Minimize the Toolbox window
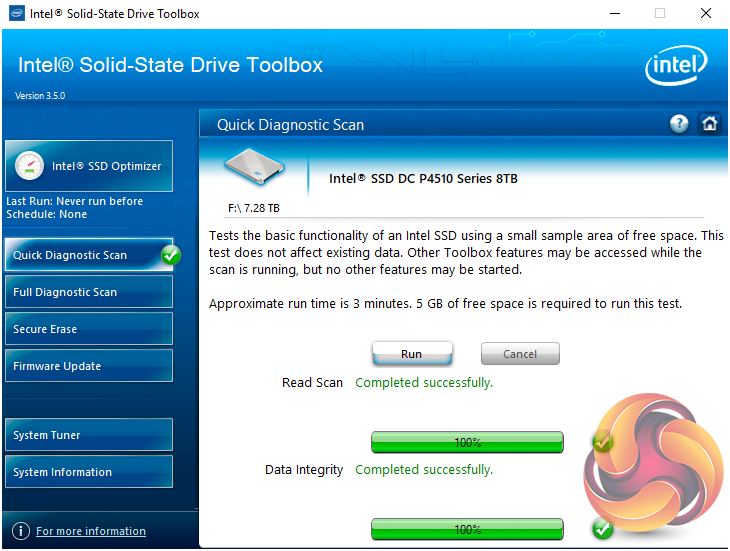Viewport: 730px width, 551px height. pyautogui.click(x=615, y=13)
